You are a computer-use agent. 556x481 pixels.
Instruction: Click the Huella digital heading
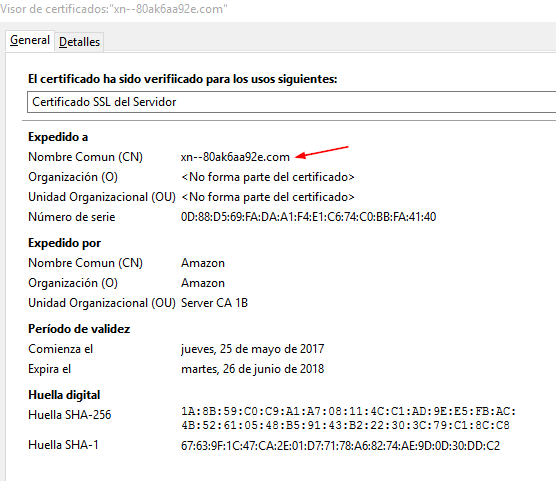pos(64,395)
